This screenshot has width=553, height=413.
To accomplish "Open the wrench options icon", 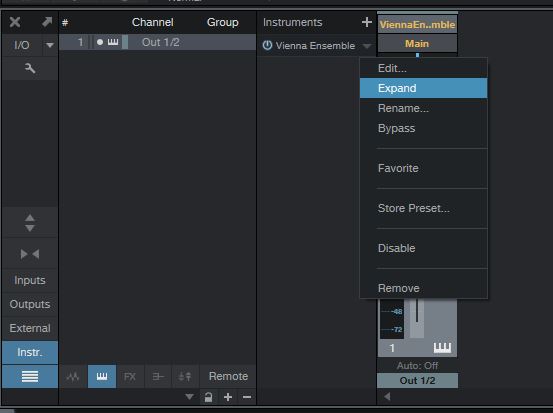I will (30, 68).
